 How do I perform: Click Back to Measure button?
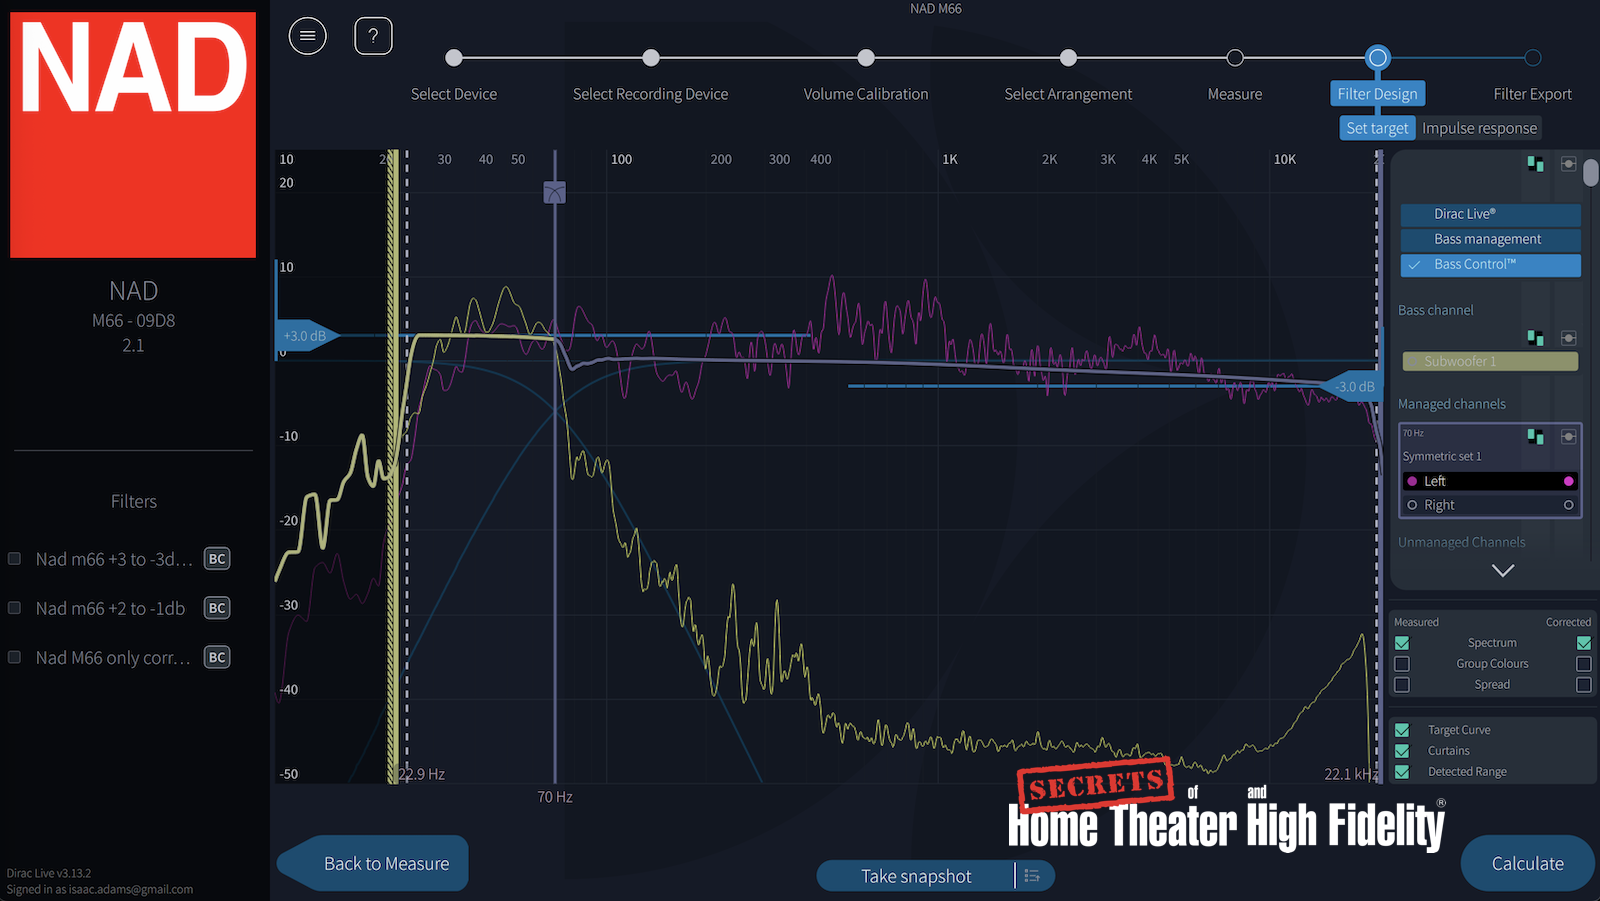(x=373, y=863)
